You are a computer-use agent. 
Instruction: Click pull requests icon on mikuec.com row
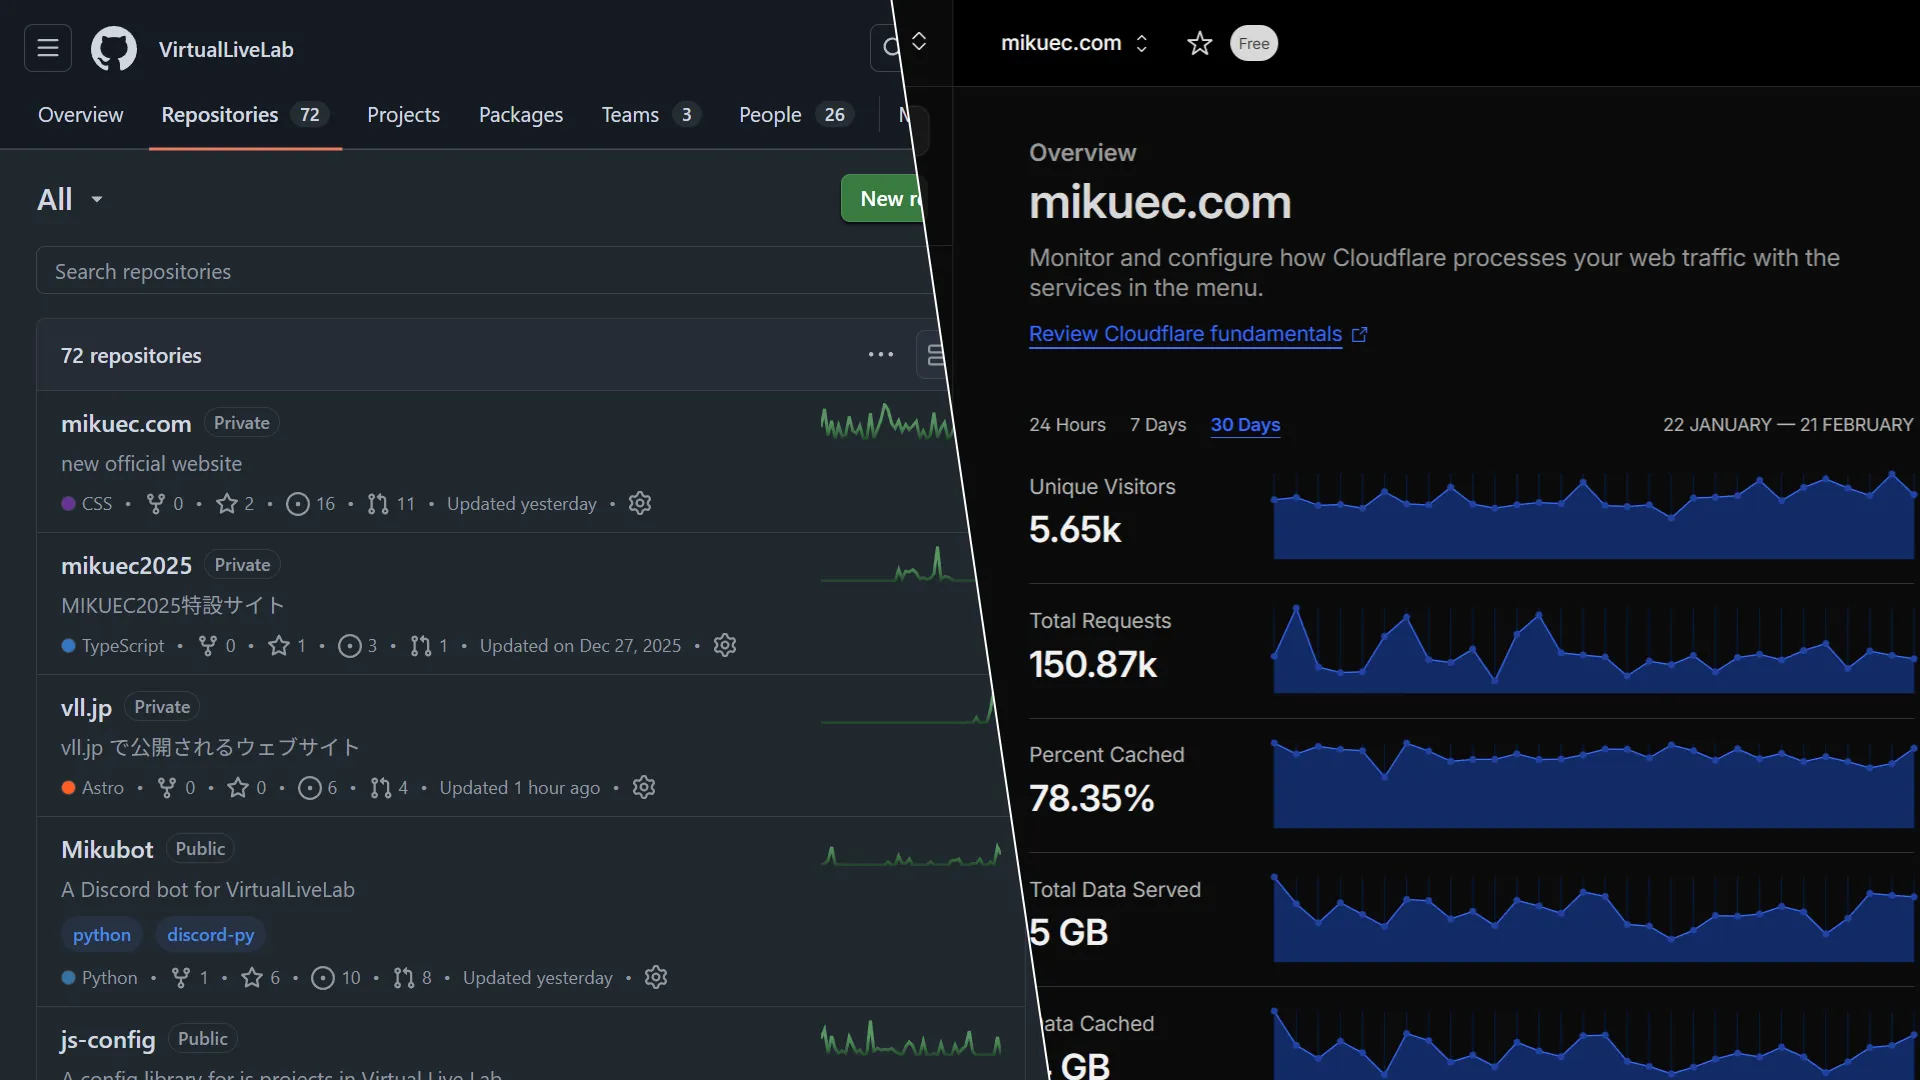[x=378, y=504]
